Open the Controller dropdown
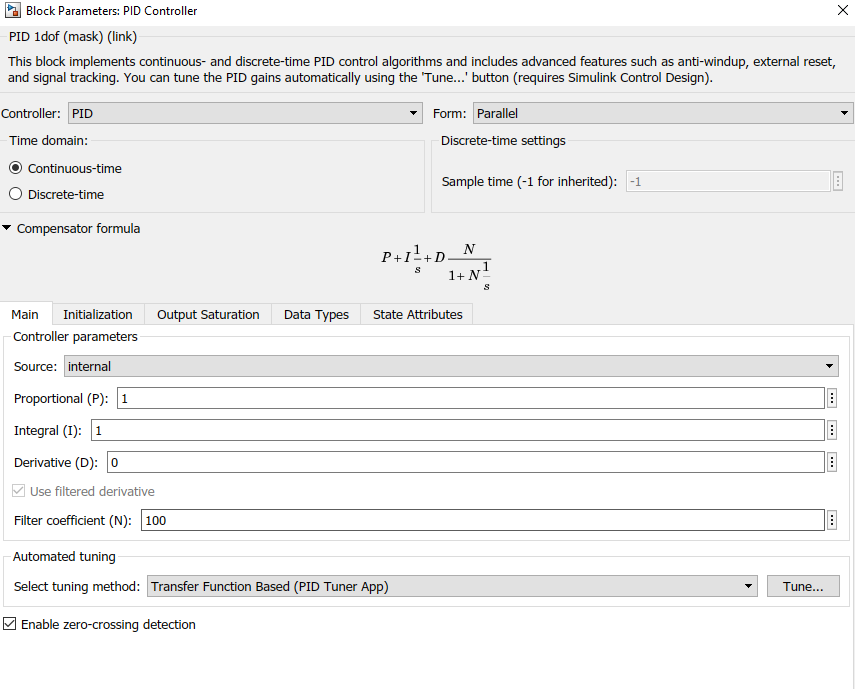This screenshot has height=689, width=855. point(414,113)
